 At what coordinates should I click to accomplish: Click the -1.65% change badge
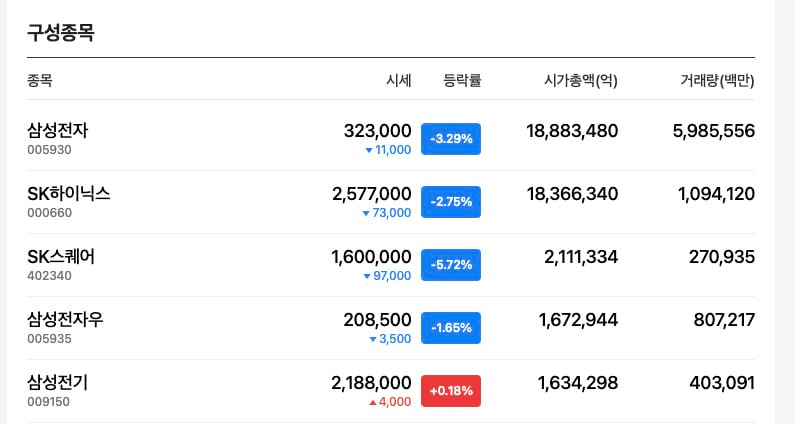pyautogui.click(x=451, y=327)
